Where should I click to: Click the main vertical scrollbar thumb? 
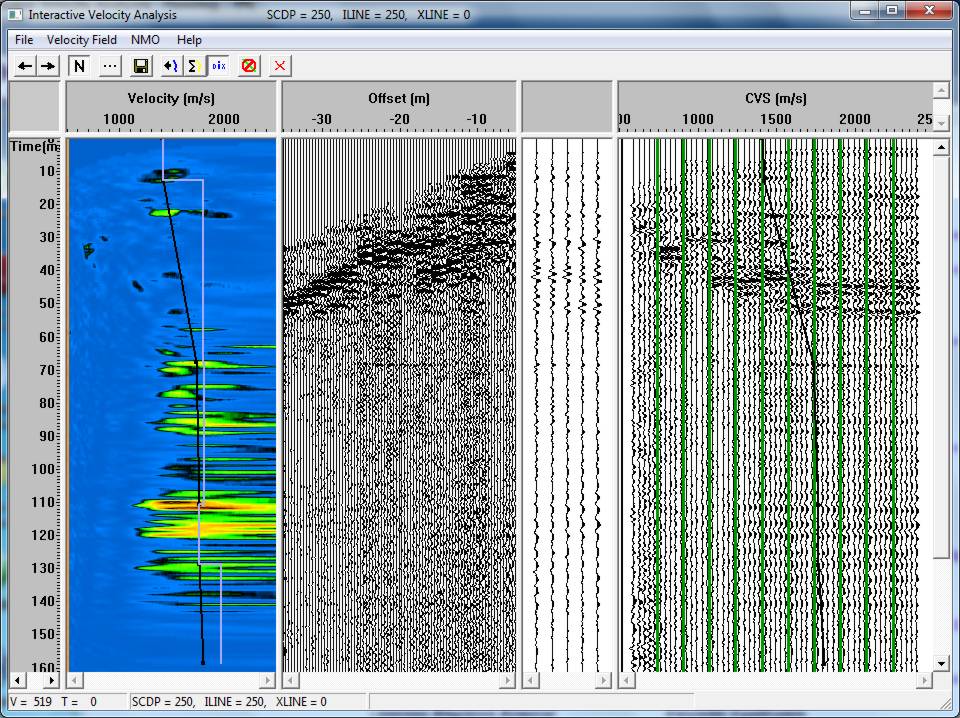pyautogui.click(x=942, y=357)
